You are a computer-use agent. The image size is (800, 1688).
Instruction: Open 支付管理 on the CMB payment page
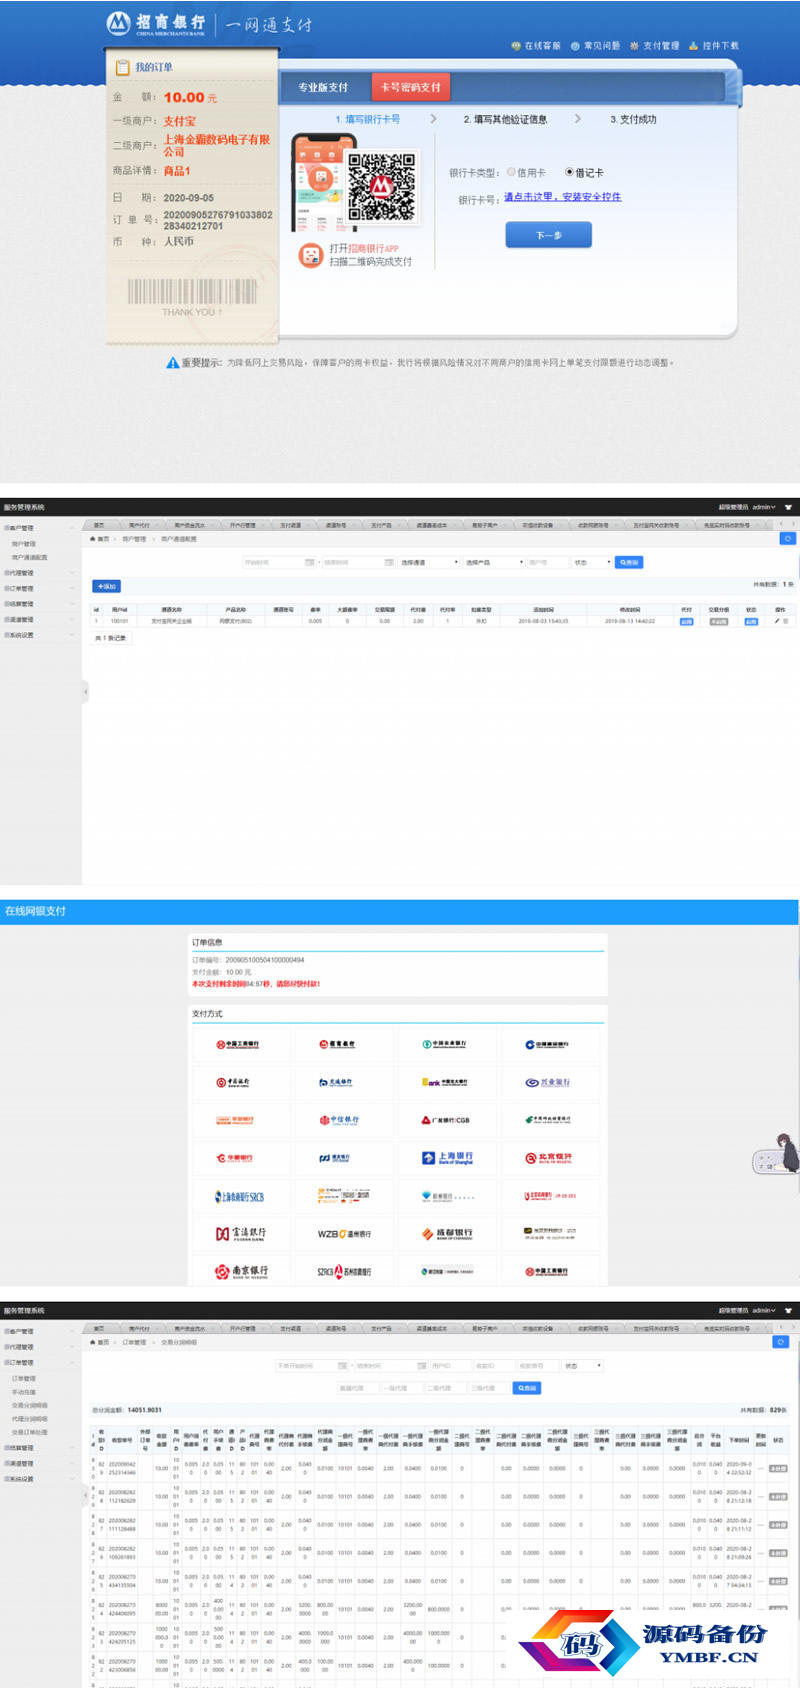pyautogui.click(x=654, y=46)
